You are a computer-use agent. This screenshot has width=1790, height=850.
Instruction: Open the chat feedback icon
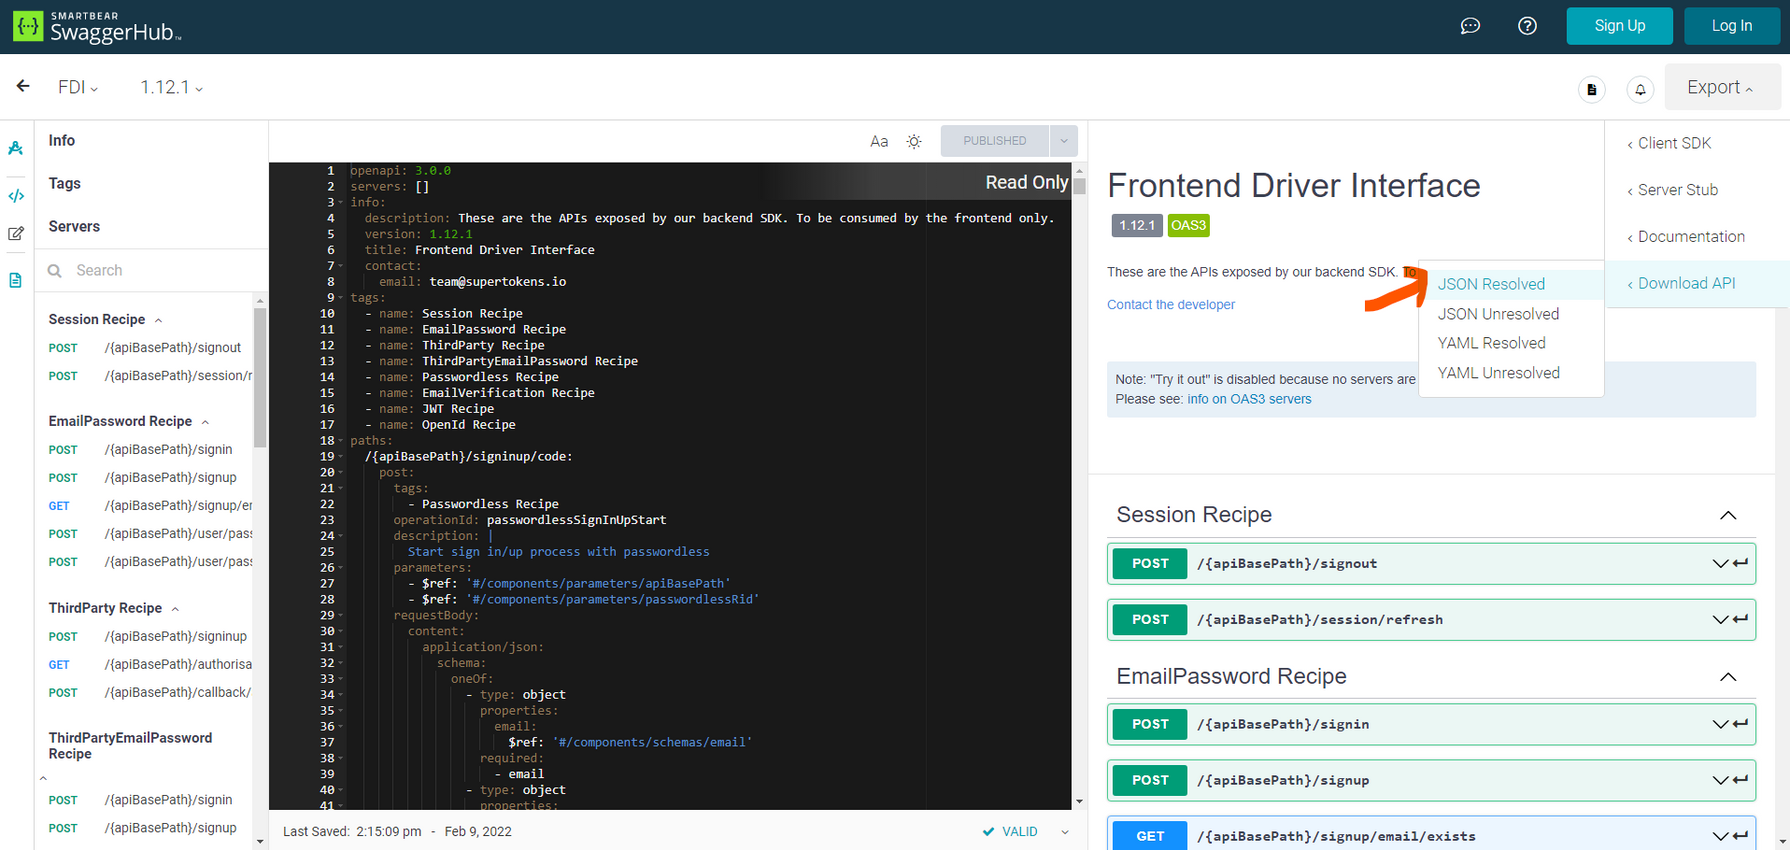point(1470,26)
